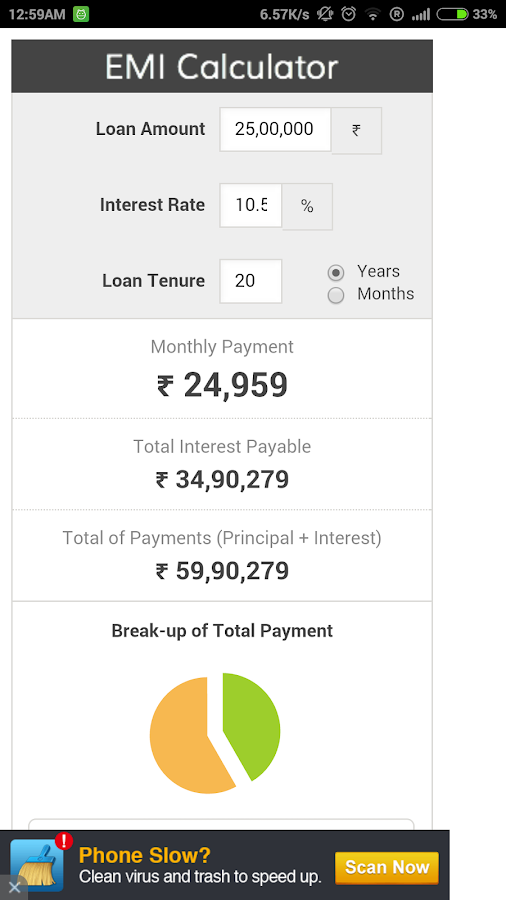Tap the muted bell icon in status bar

click(325, 14)
